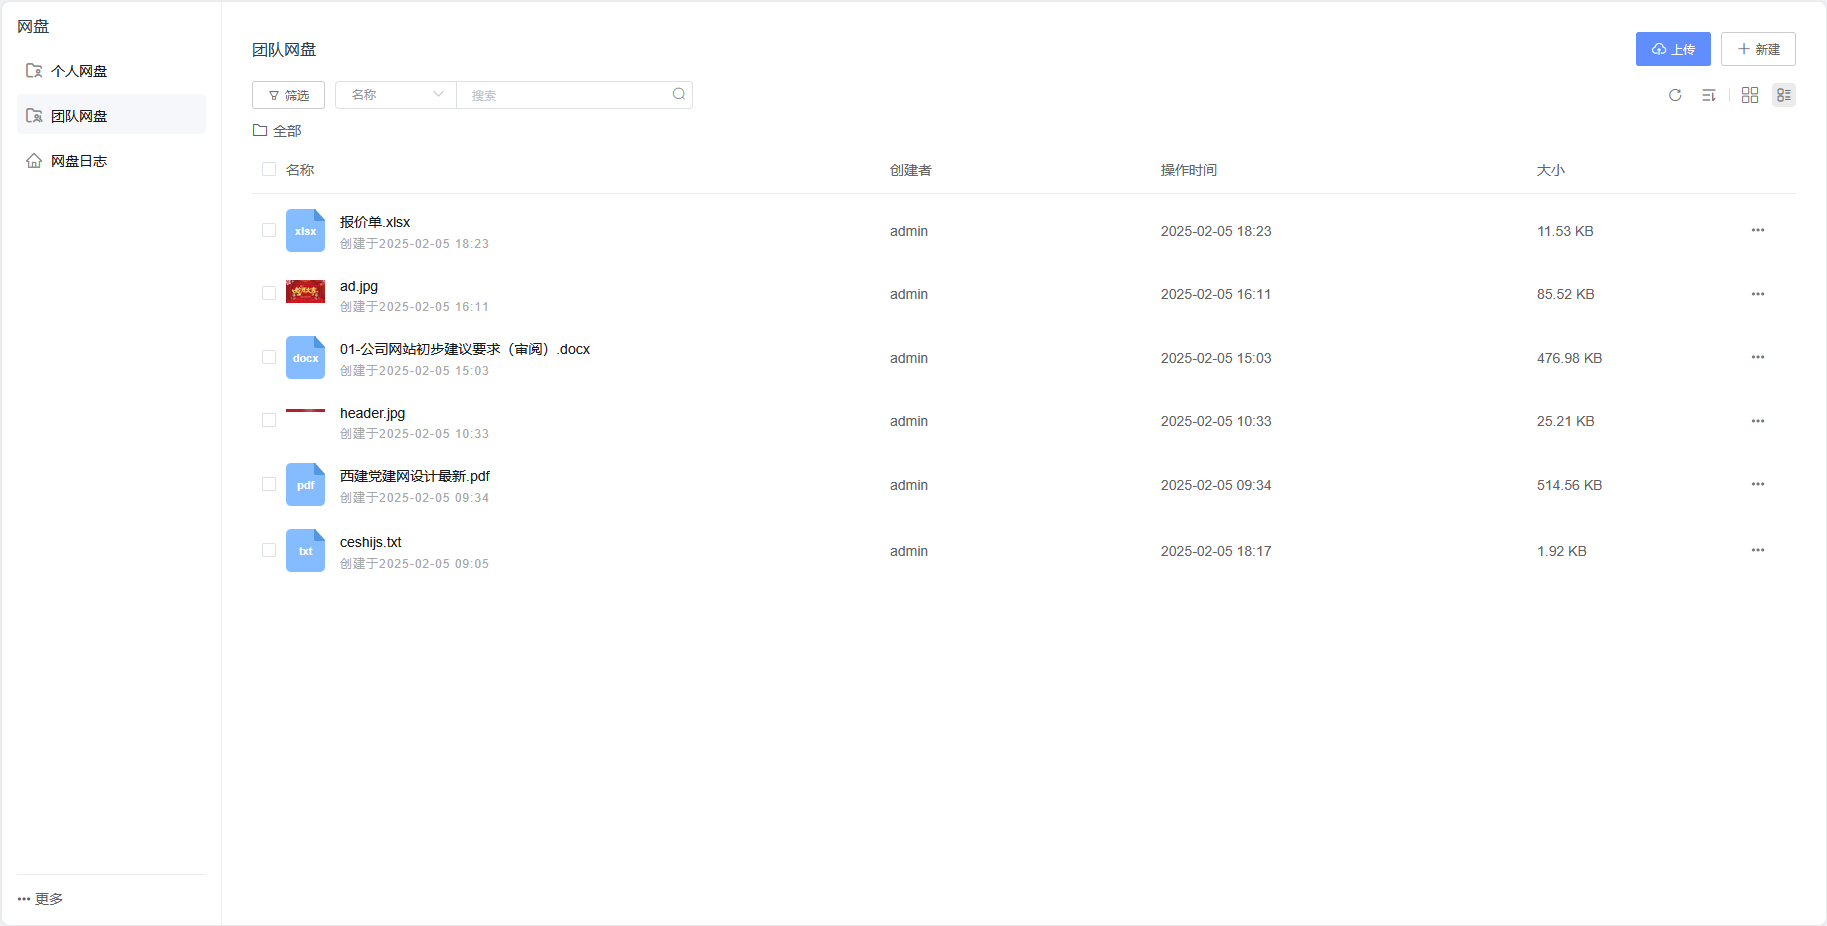
Task: Switch to list view layout
Action: click(x=1784, y=95)
